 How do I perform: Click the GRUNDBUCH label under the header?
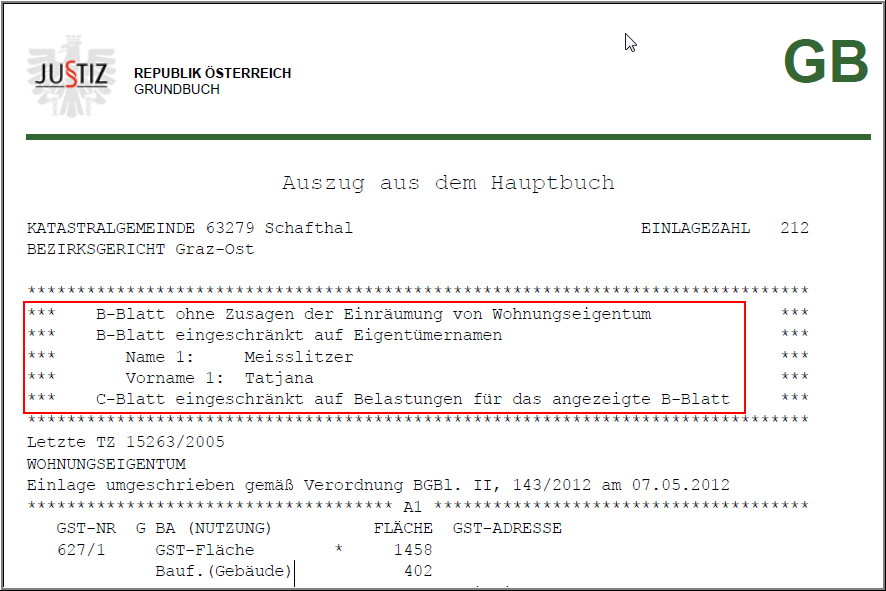[x=176, y=89]
